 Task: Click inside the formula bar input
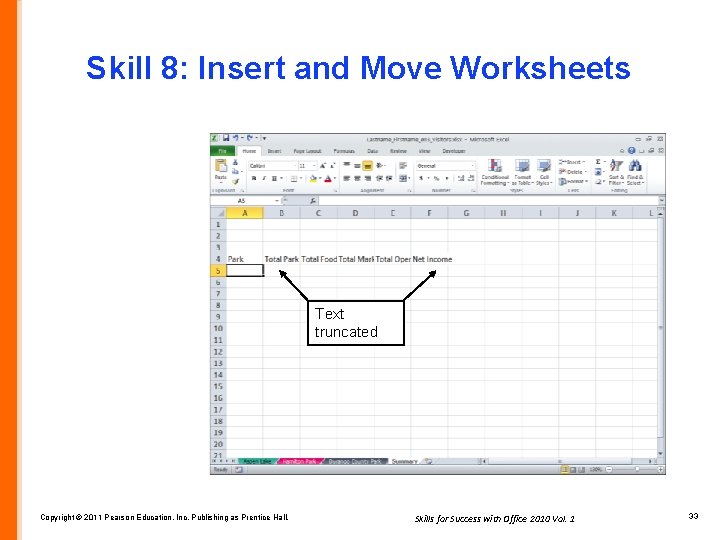[488, 201]
